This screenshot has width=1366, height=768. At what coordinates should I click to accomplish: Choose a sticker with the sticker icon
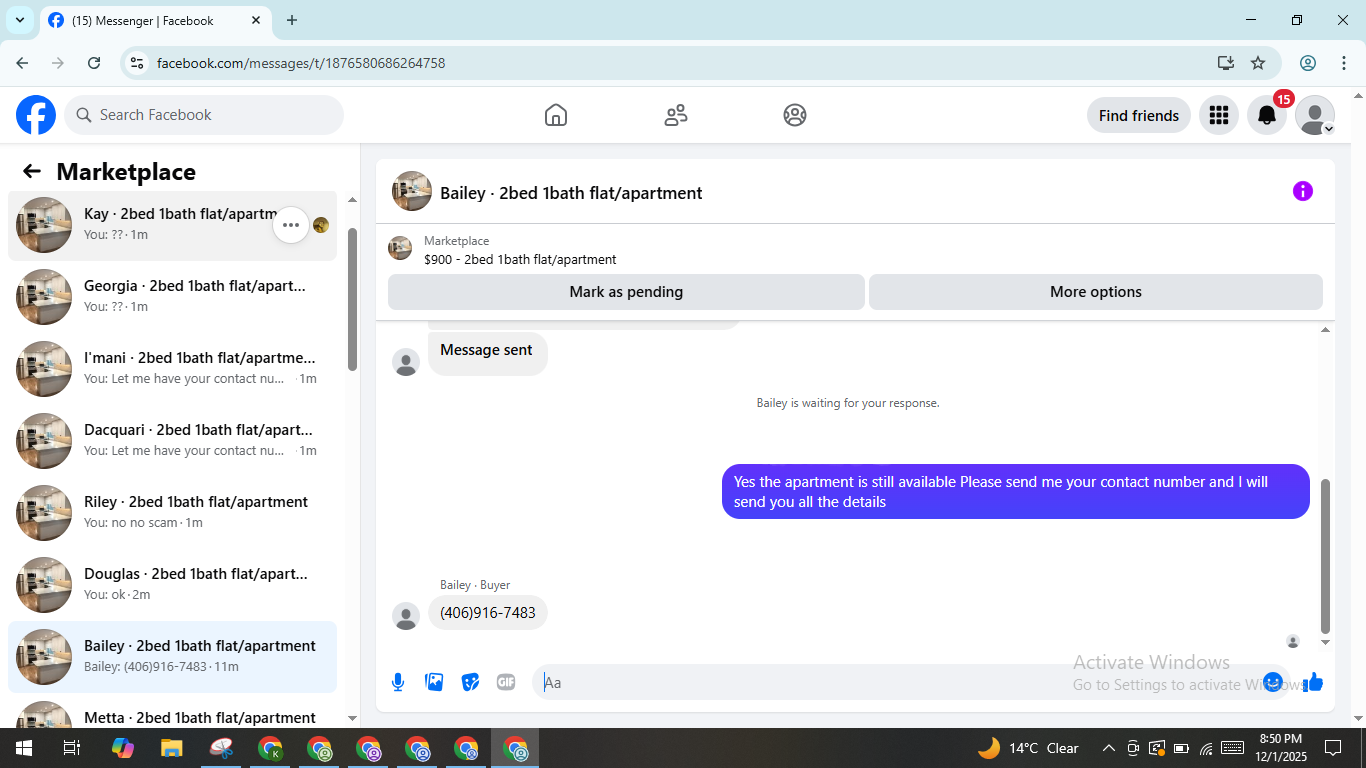(470, 682)
